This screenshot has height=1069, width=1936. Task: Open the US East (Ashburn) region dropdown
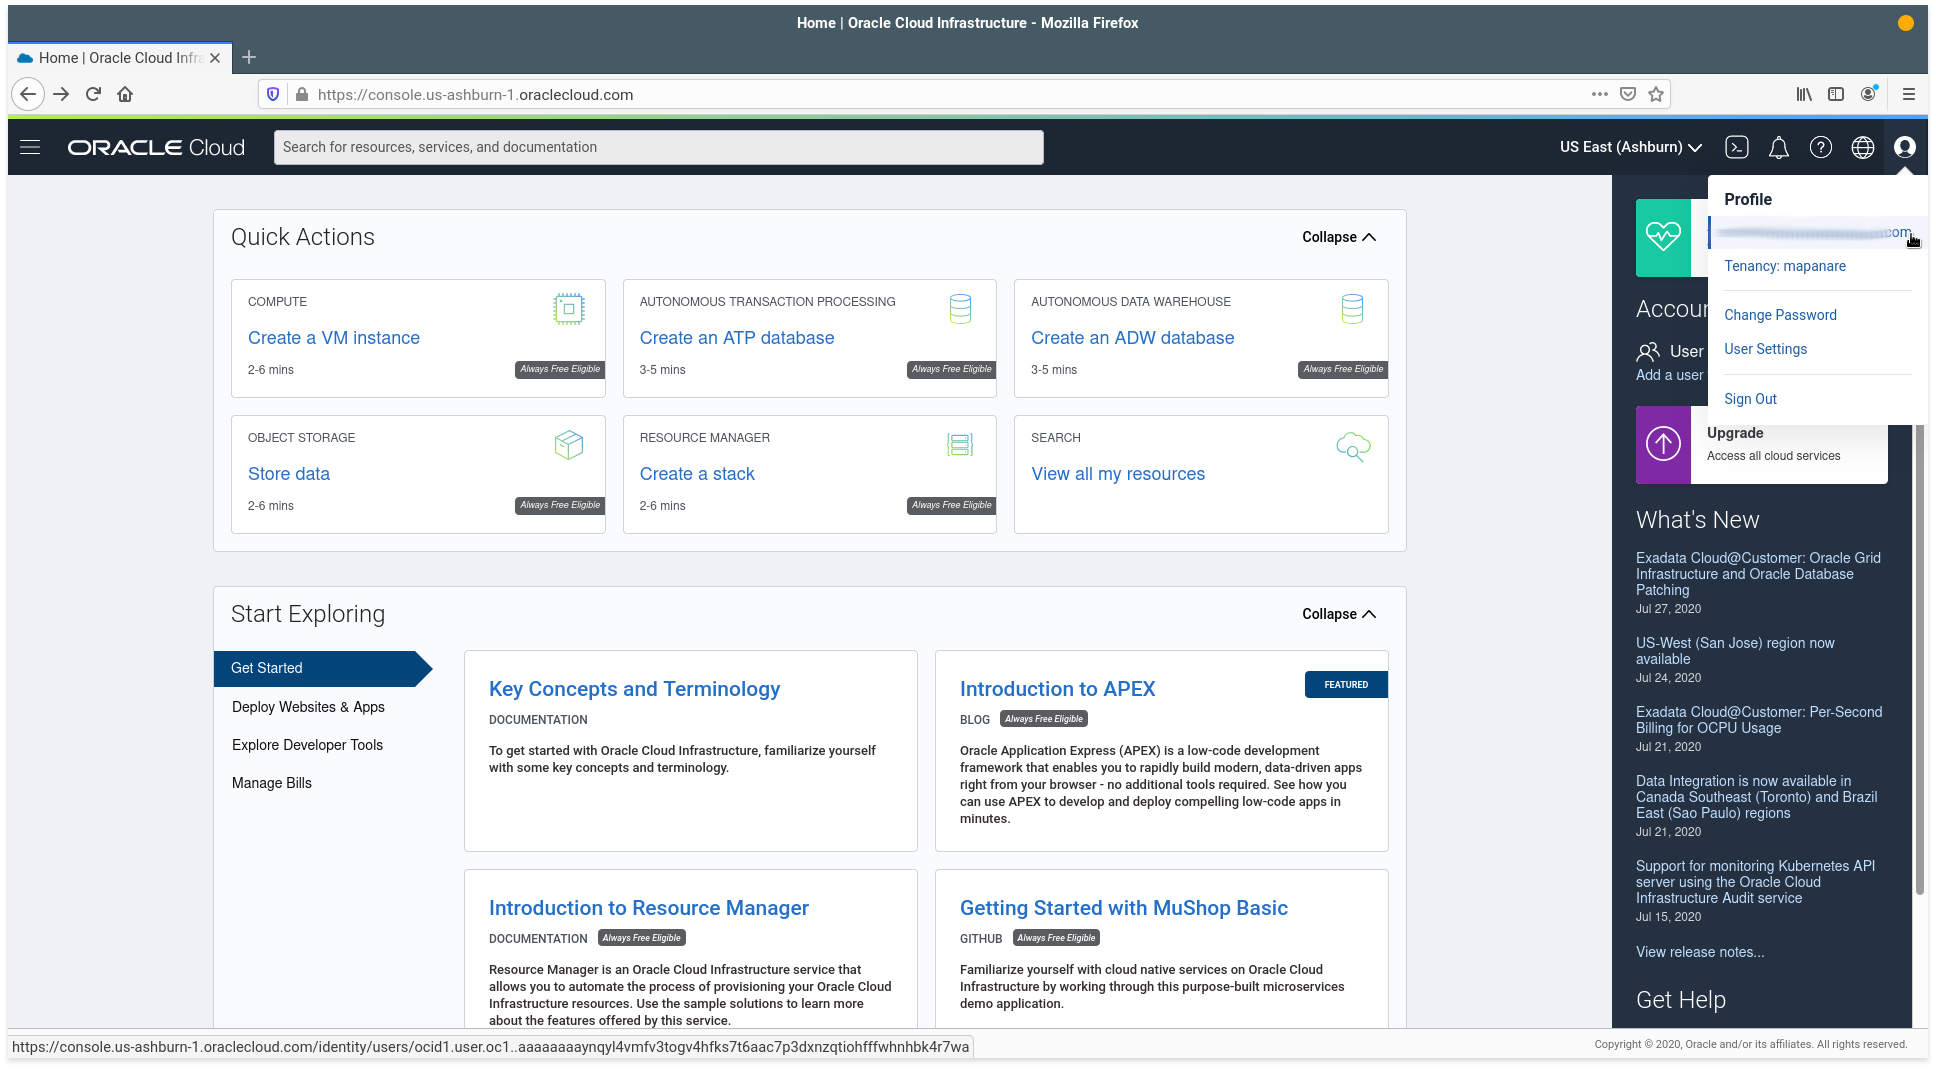click(1631, 147)
